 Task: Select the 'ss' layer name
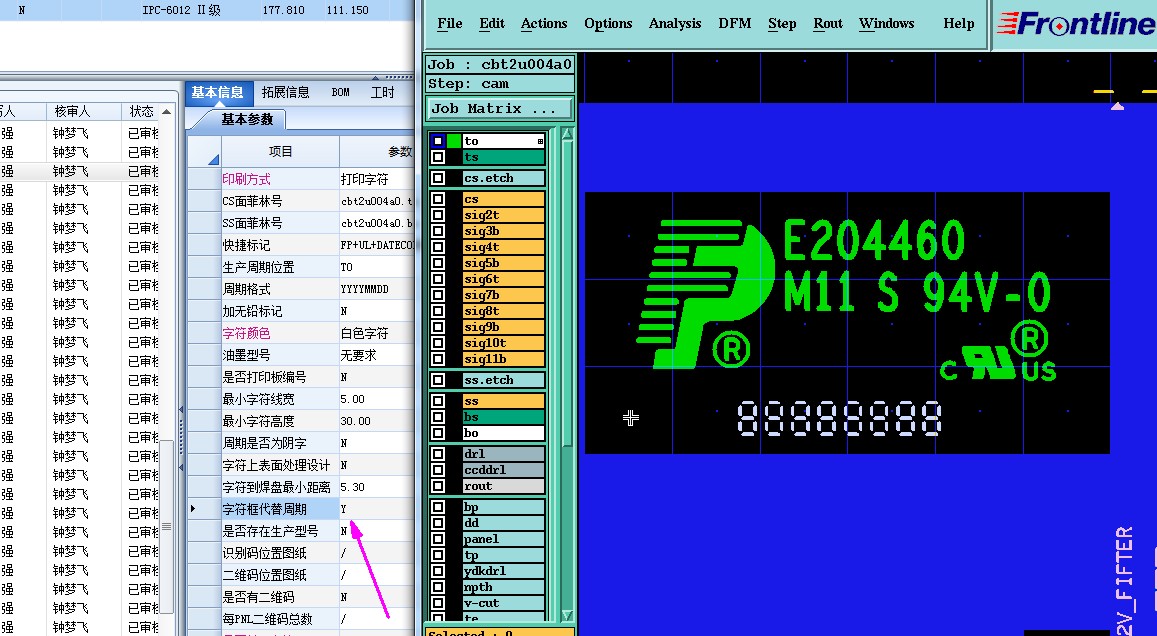503,401
